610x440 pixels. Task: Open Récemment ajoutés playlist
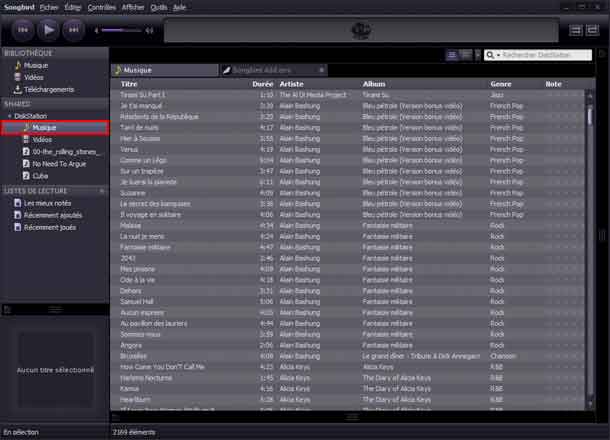click(x=53, y=215)
